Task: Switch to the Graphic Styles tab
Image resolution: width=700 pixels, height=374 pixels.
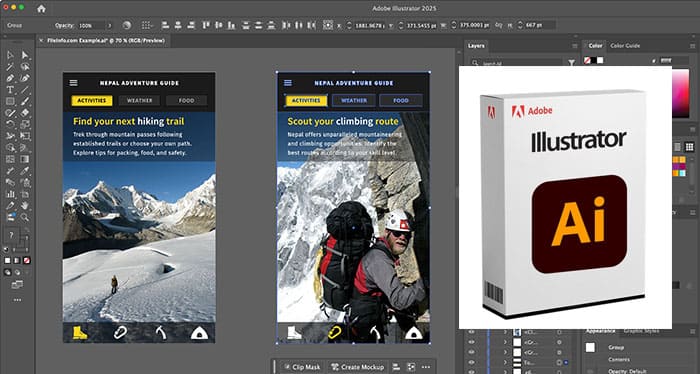Action: [641, 331]
